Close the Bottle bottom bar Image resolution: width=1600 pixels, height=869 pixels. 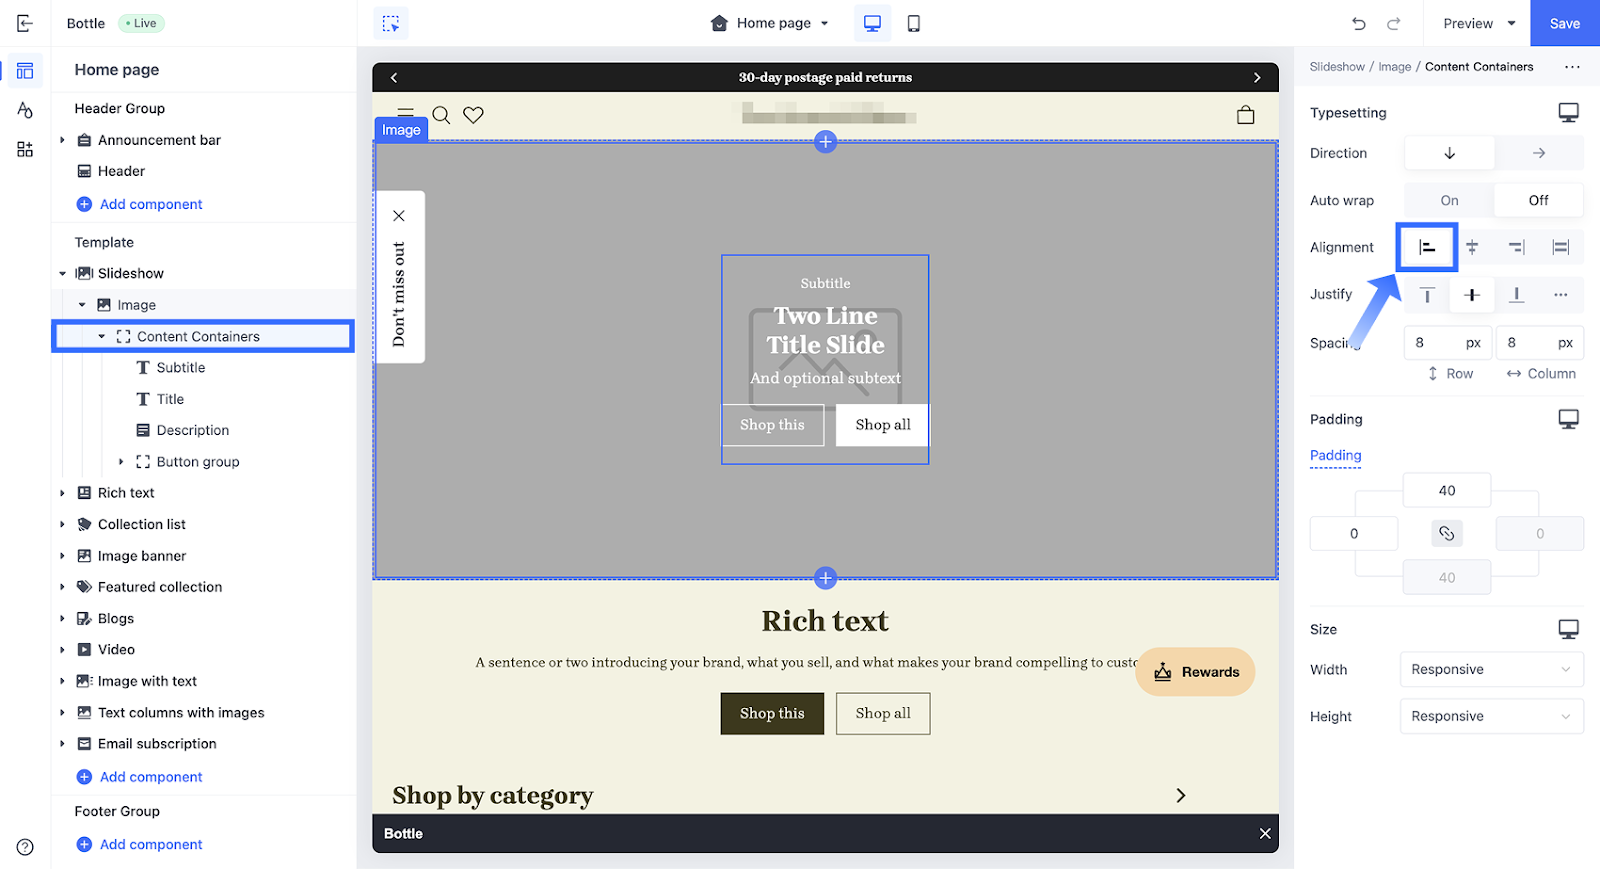[x=1265, y=833]
